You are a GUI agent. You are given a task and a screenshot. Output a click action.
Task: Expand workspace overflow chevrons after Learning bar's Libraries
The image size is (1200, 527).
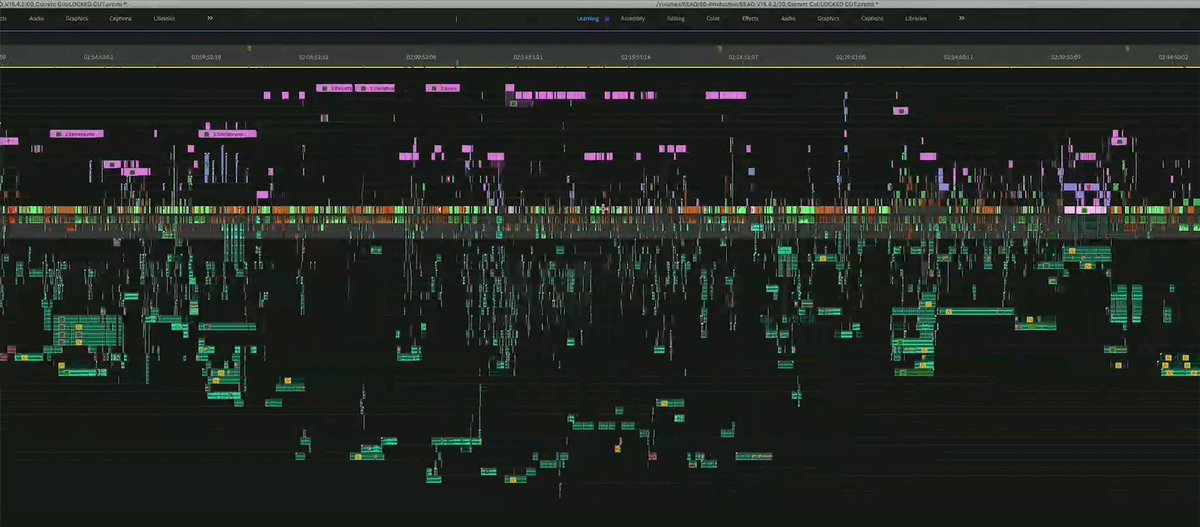962,18
